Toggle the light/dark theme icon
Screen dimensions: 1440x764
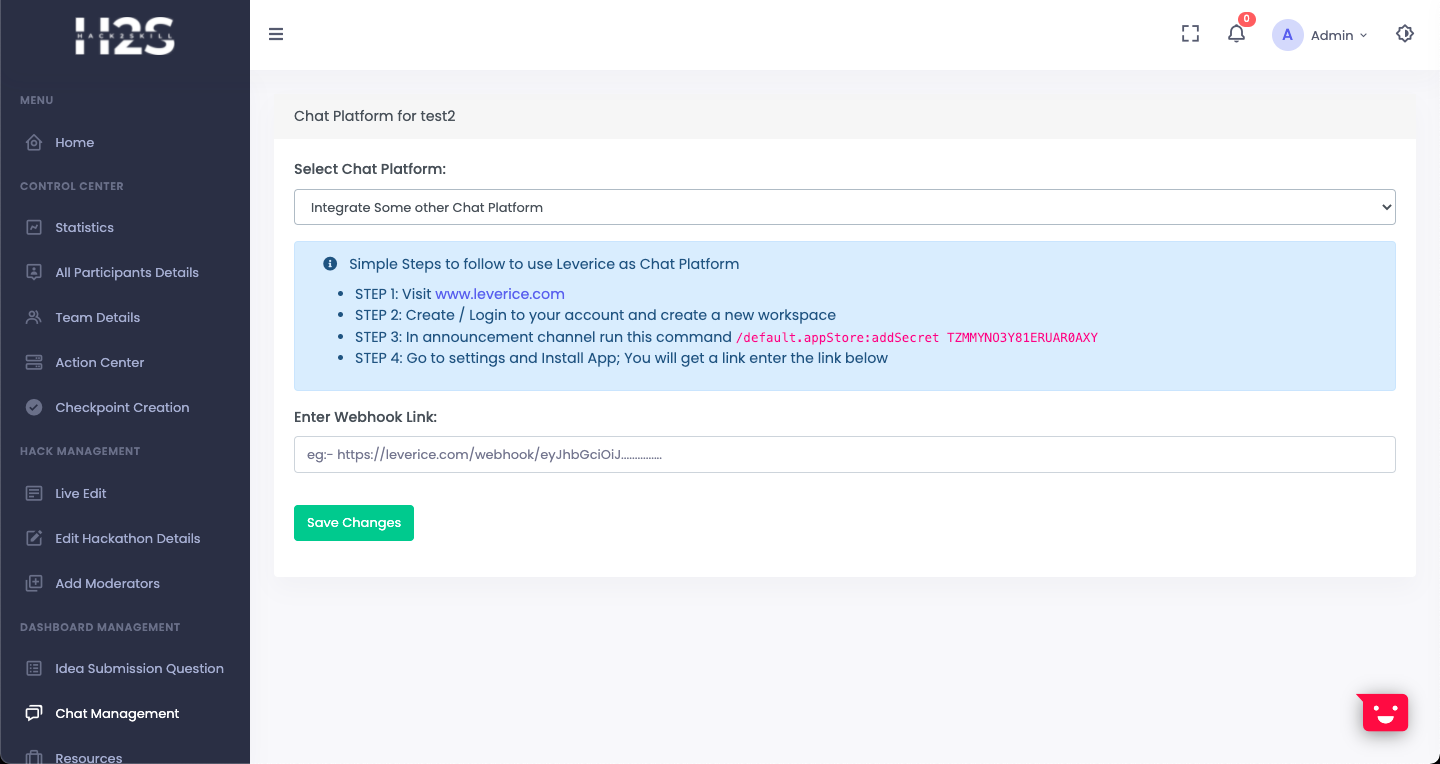(1405, 34)
